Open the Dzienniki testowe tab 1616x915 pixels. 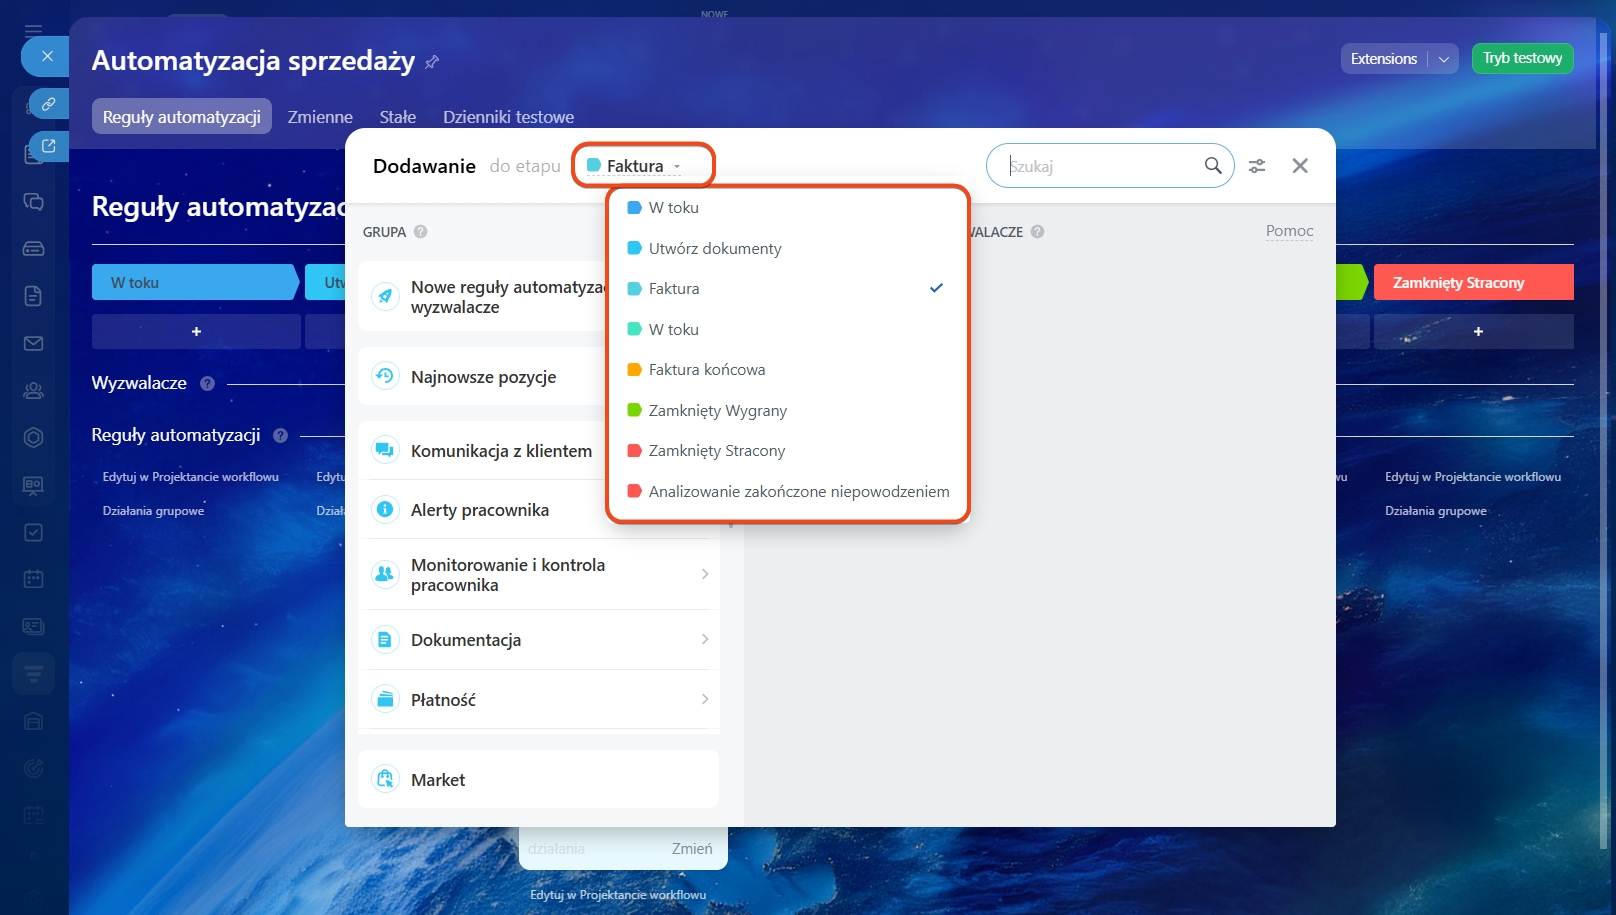pos(508,117)
